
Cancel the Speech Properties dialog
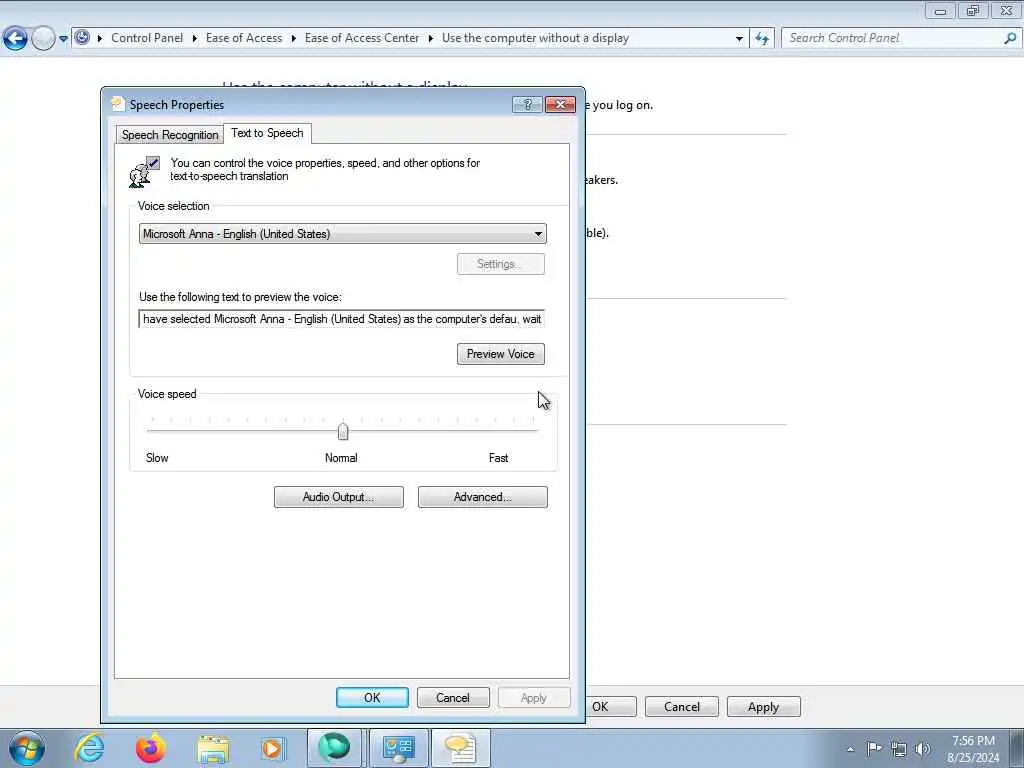tap(453, 697)
